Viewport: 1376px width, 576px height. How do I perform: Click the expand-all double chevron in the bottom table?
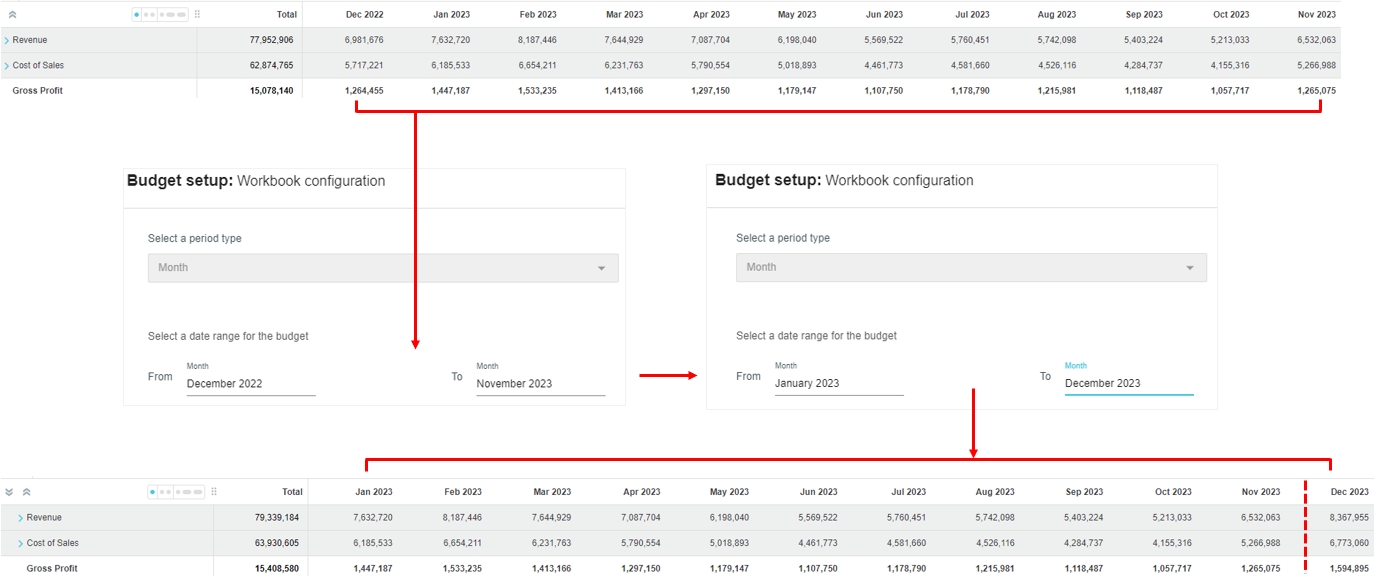coord(9,492)
